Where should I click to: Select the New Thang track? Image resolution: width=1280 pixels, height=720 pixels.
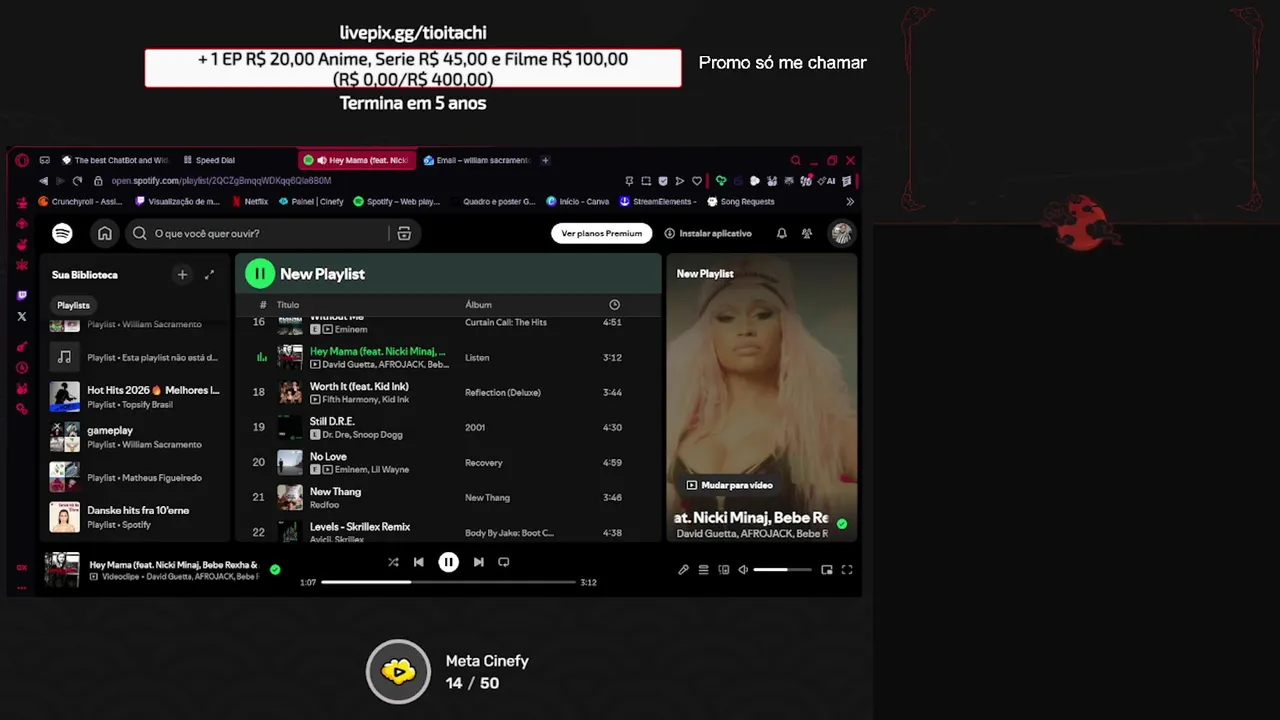(448, 497)
